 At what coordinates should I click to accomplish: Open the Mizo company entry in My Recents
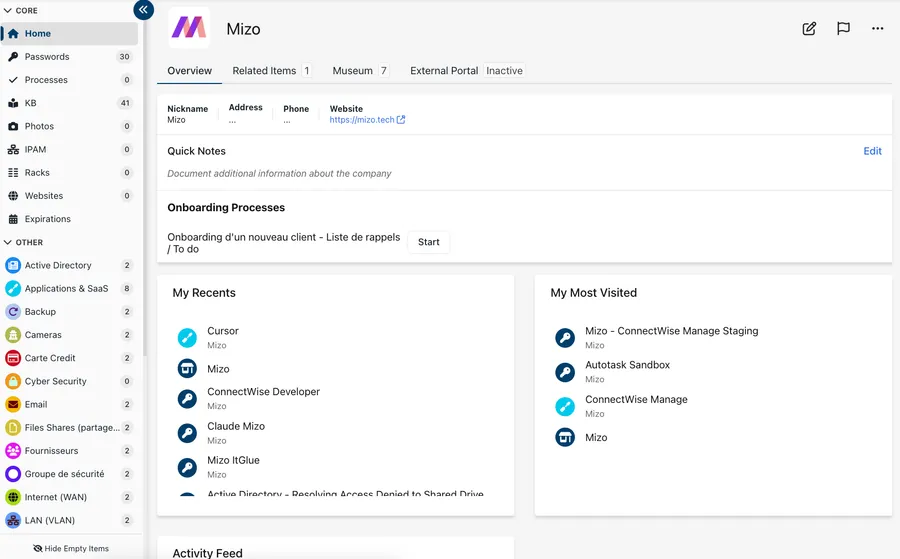click(x=218, y=369)
